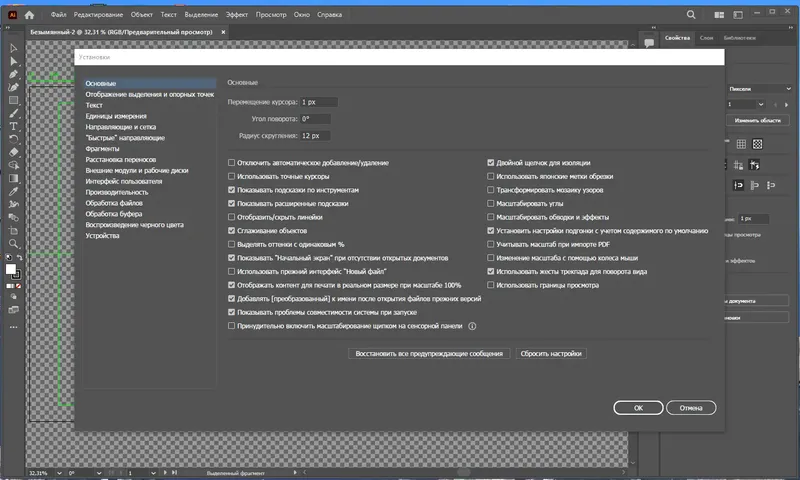This screenshot has width=800, height=480.
Task: Select the Selection tool arrow
Action: click(x=14, y=48)
